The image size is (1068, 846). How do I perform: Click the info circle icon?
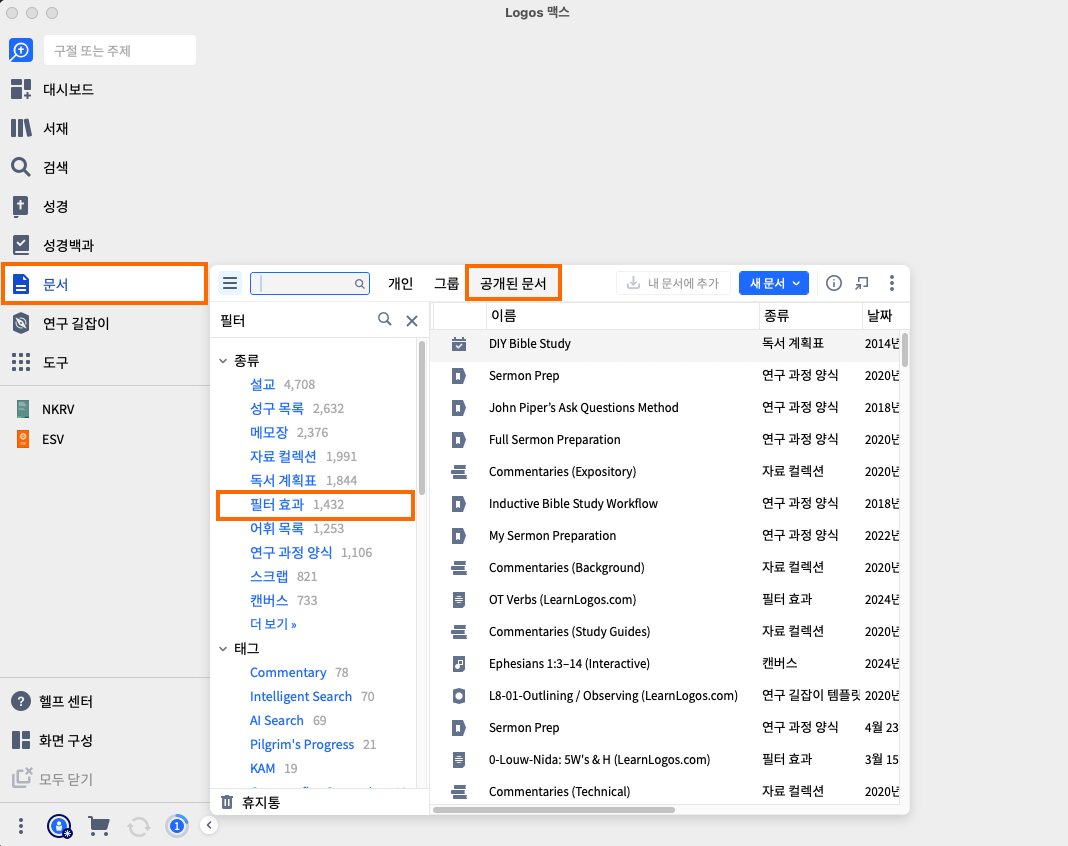834,283
